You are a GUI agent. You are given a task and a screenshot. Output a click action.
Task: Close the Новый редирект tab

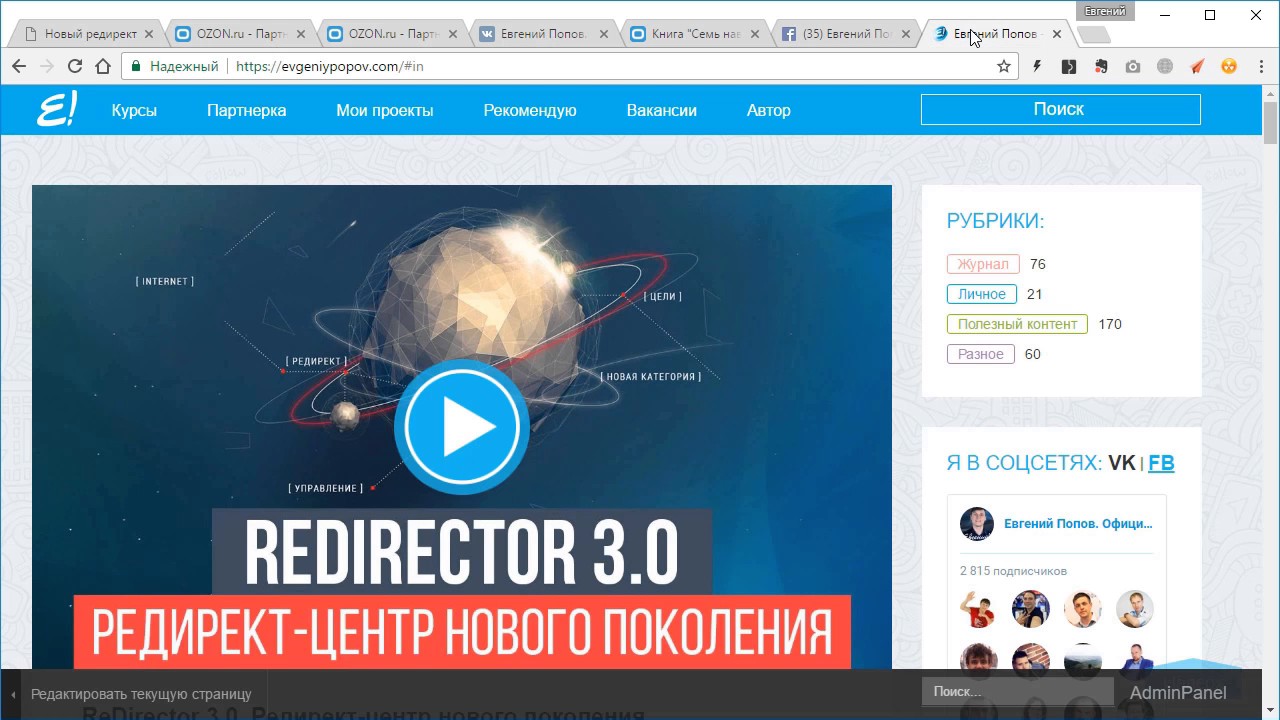pyautogui.click(x=149, y=34)
